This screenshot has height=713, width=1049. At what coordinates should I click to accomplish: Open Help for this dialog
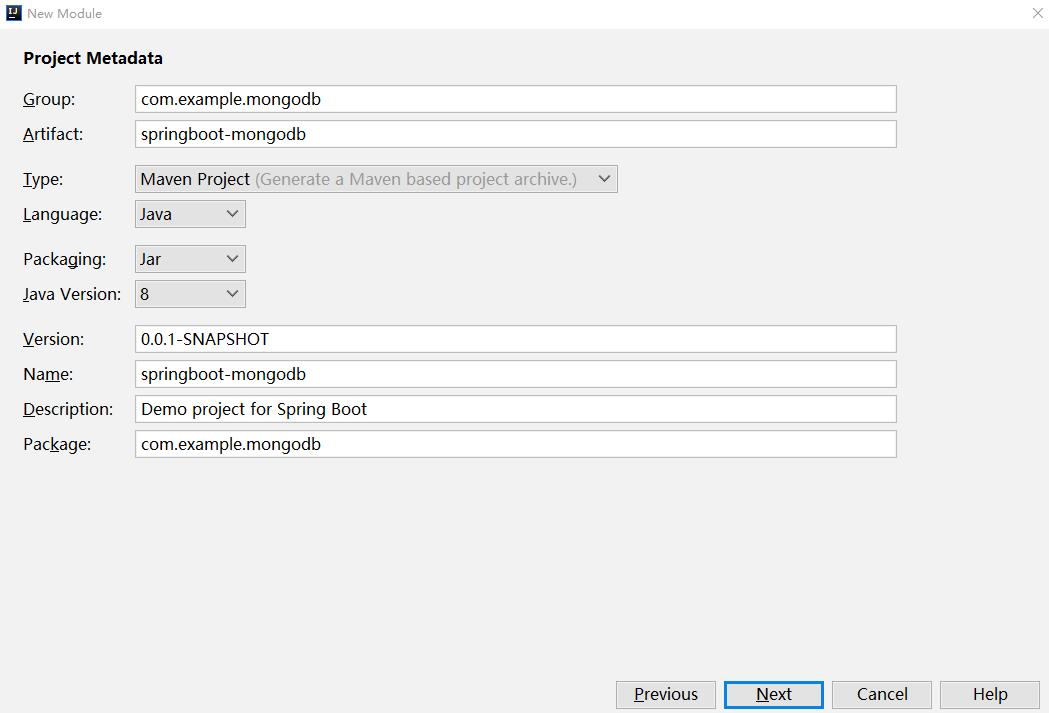[990, 694]
